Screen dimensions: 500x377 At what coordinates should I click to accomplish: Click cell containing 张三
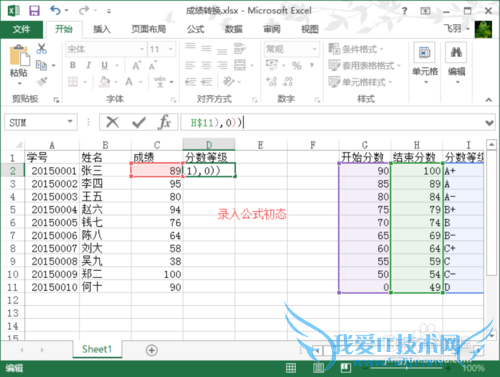point(105,171)
